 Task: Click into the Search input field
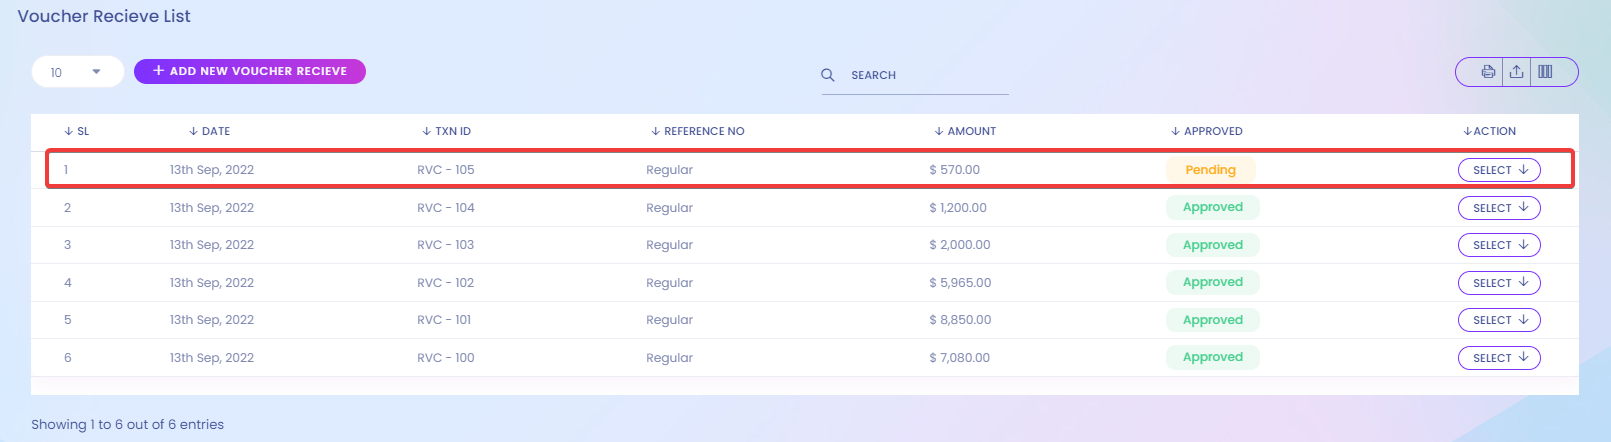925,75
